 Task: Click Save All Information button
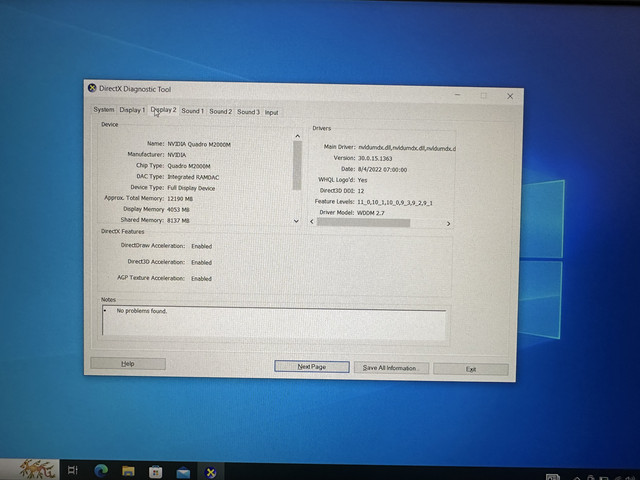pyautogui.click(x=391, y=368)
